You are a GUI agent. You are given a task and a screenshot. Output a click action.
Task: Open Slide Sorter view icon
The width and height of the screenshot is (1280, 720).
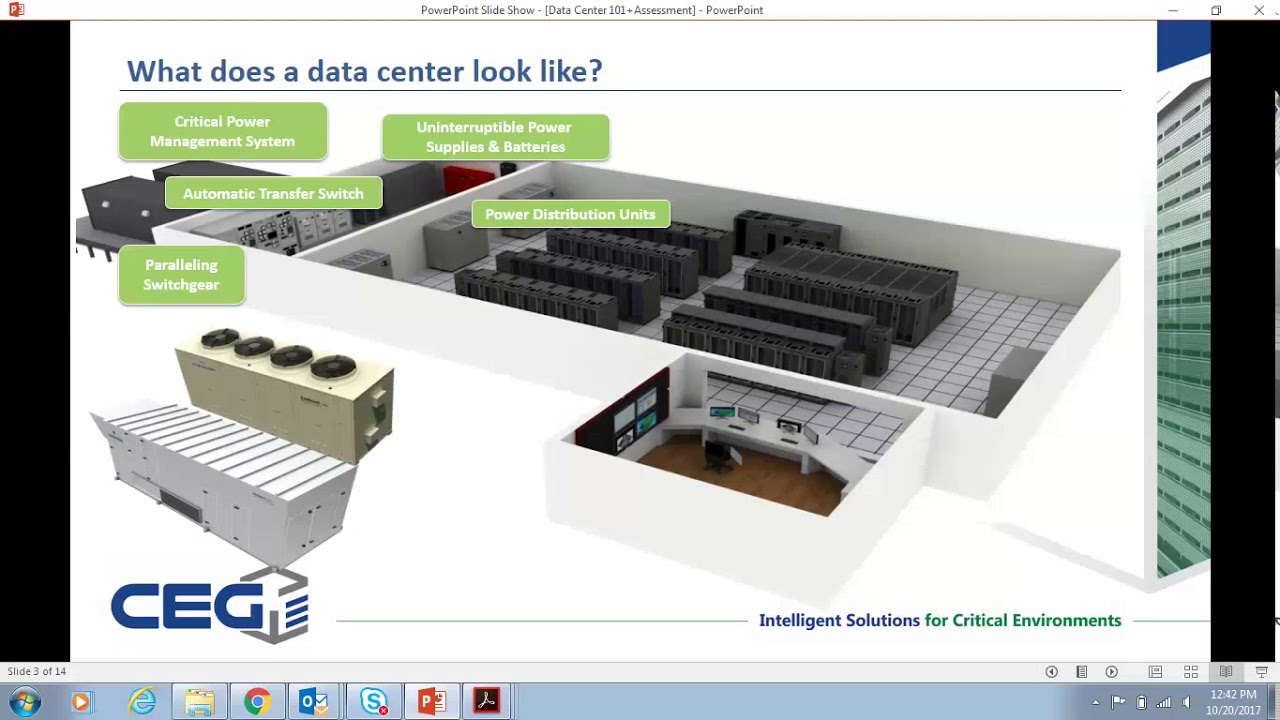coord(1191,672)
